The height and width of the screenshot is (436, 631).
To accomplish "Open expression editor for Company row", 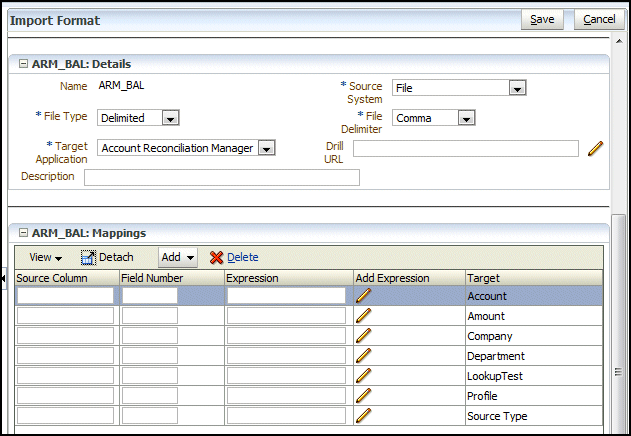I will (x=363, y=336).
